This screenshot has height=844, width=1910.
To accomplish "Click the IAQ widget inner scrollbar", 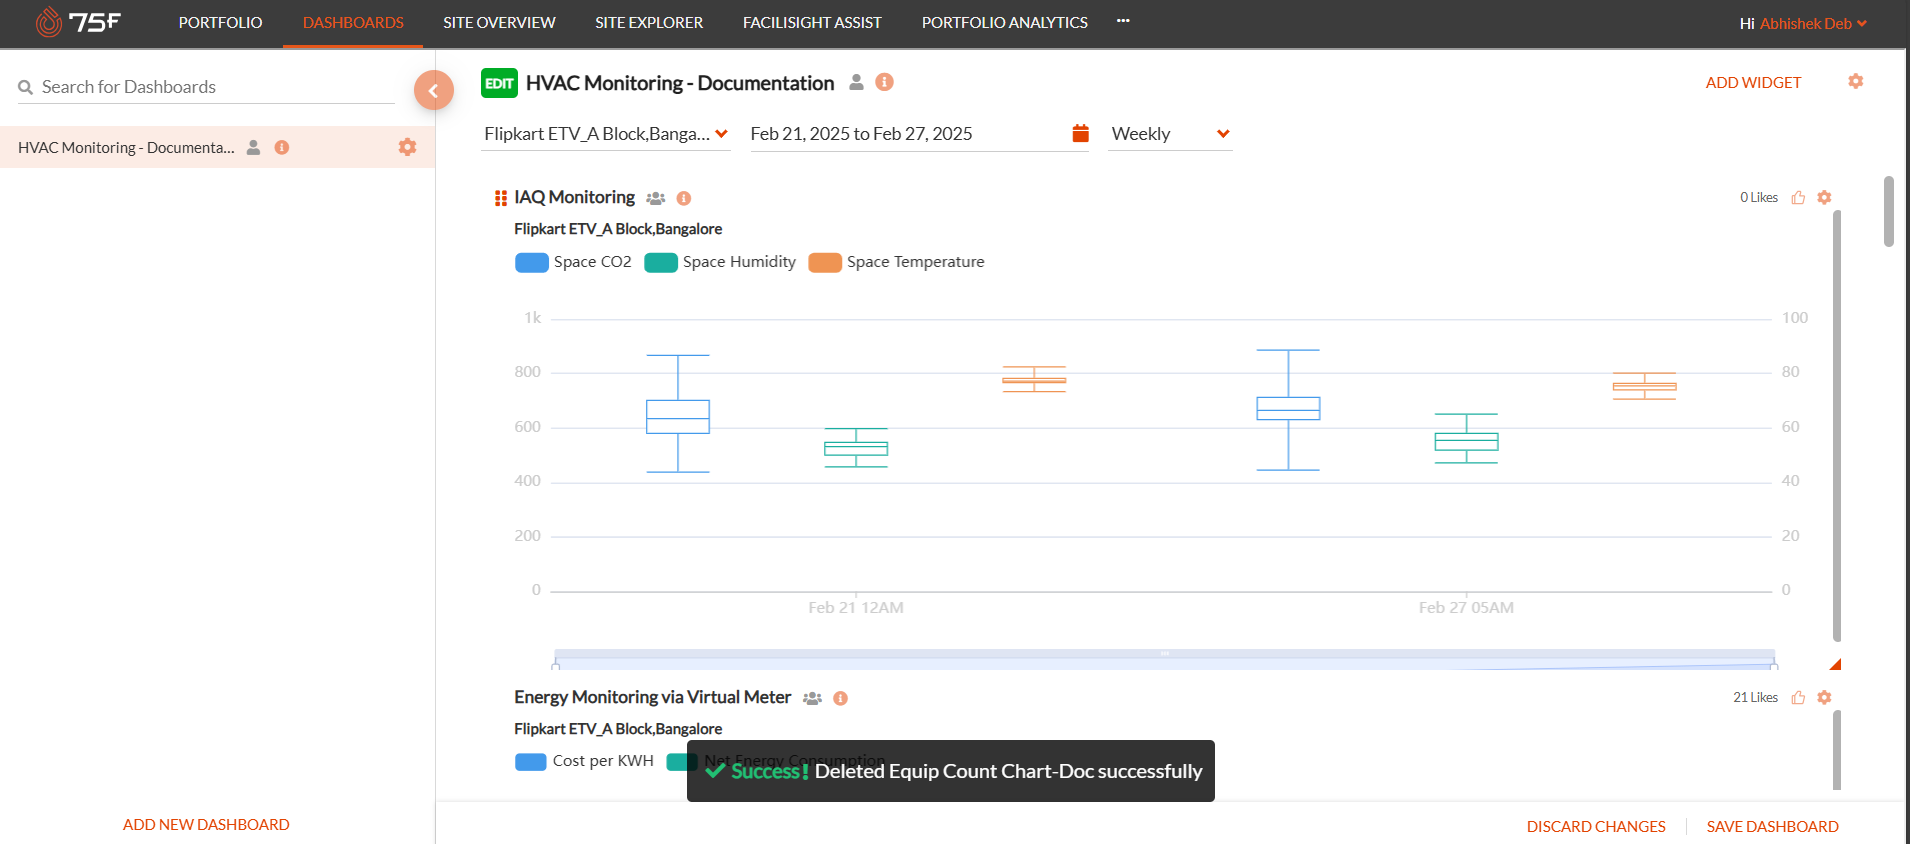I will [1836, 425].
